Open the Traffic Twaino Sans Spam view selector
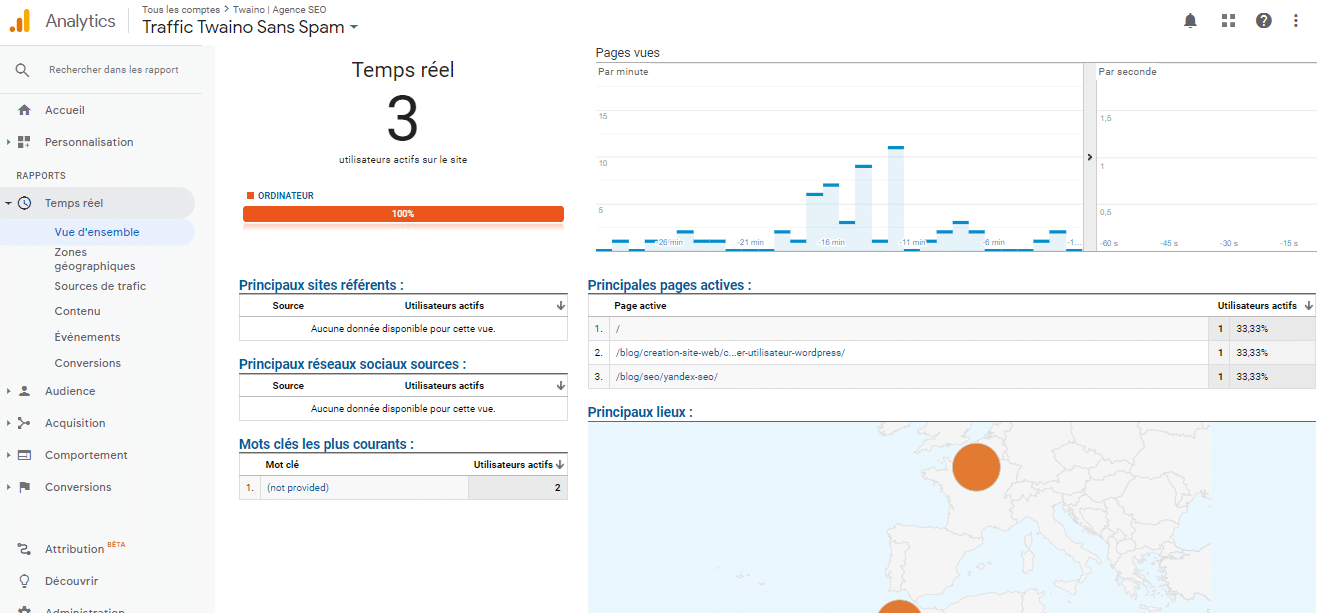Image resolution: width=1317 pixels, height=613 pixels. pos(250,27)
